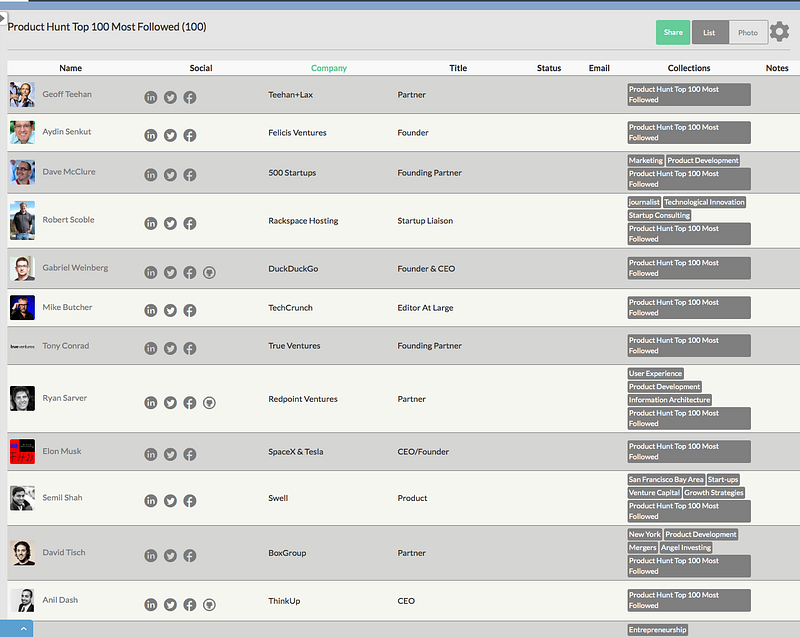This screenshot has height=637, width=800.
Task: Open Ryan Sarver's LinkedIn icon
Action: tap(151, 403)
